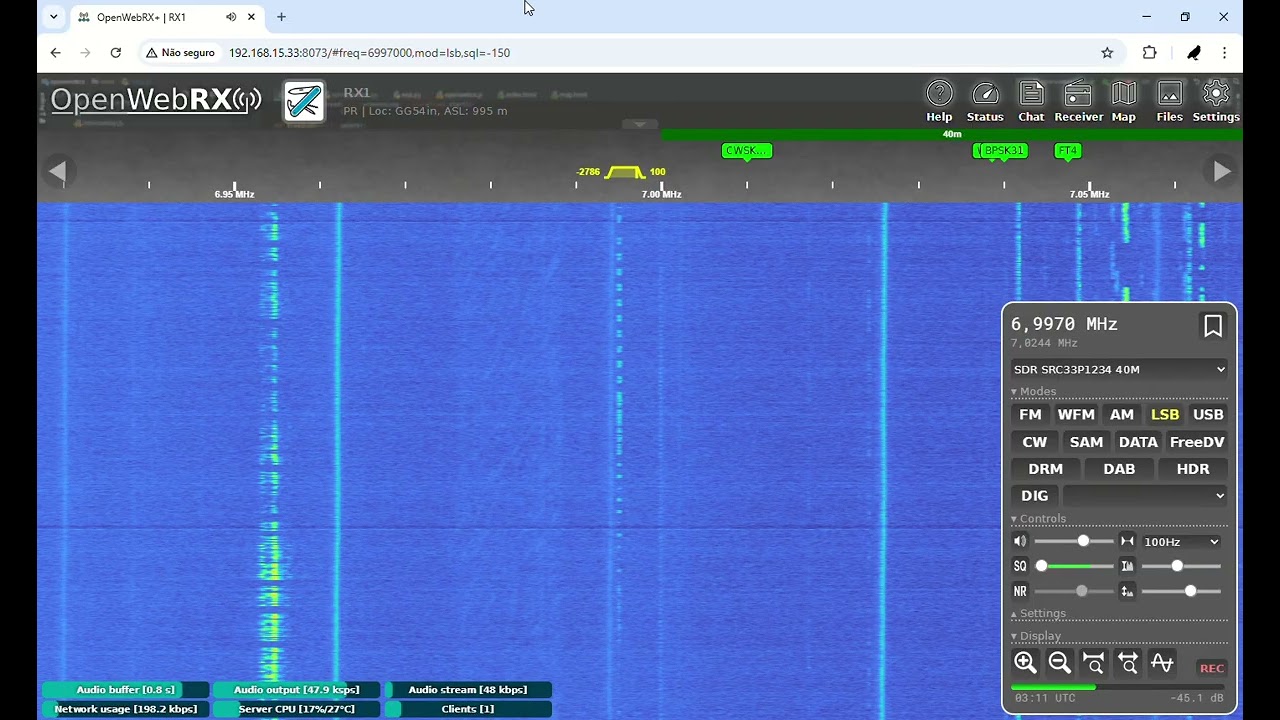The image size is (1280, 720).
Task: Select DRM mode button
Action: (x=1046, y=469)
